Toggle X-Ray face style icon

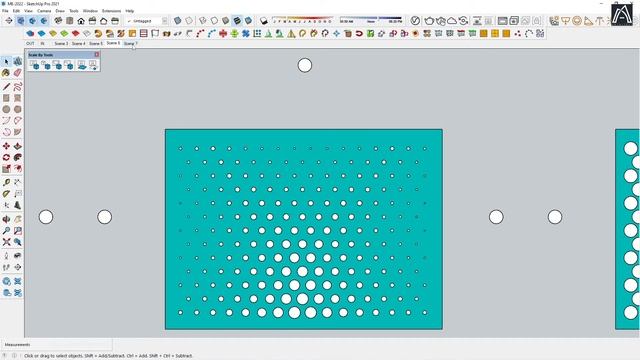(178, 20)
